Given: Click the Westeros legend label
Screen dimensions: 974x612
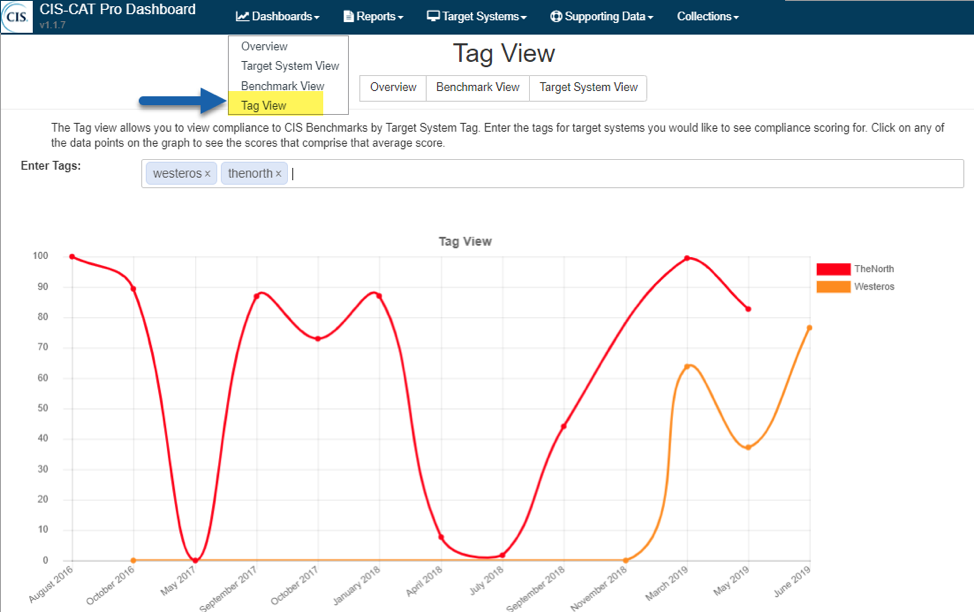Looking at the screenshot, I should coord(874,286).
